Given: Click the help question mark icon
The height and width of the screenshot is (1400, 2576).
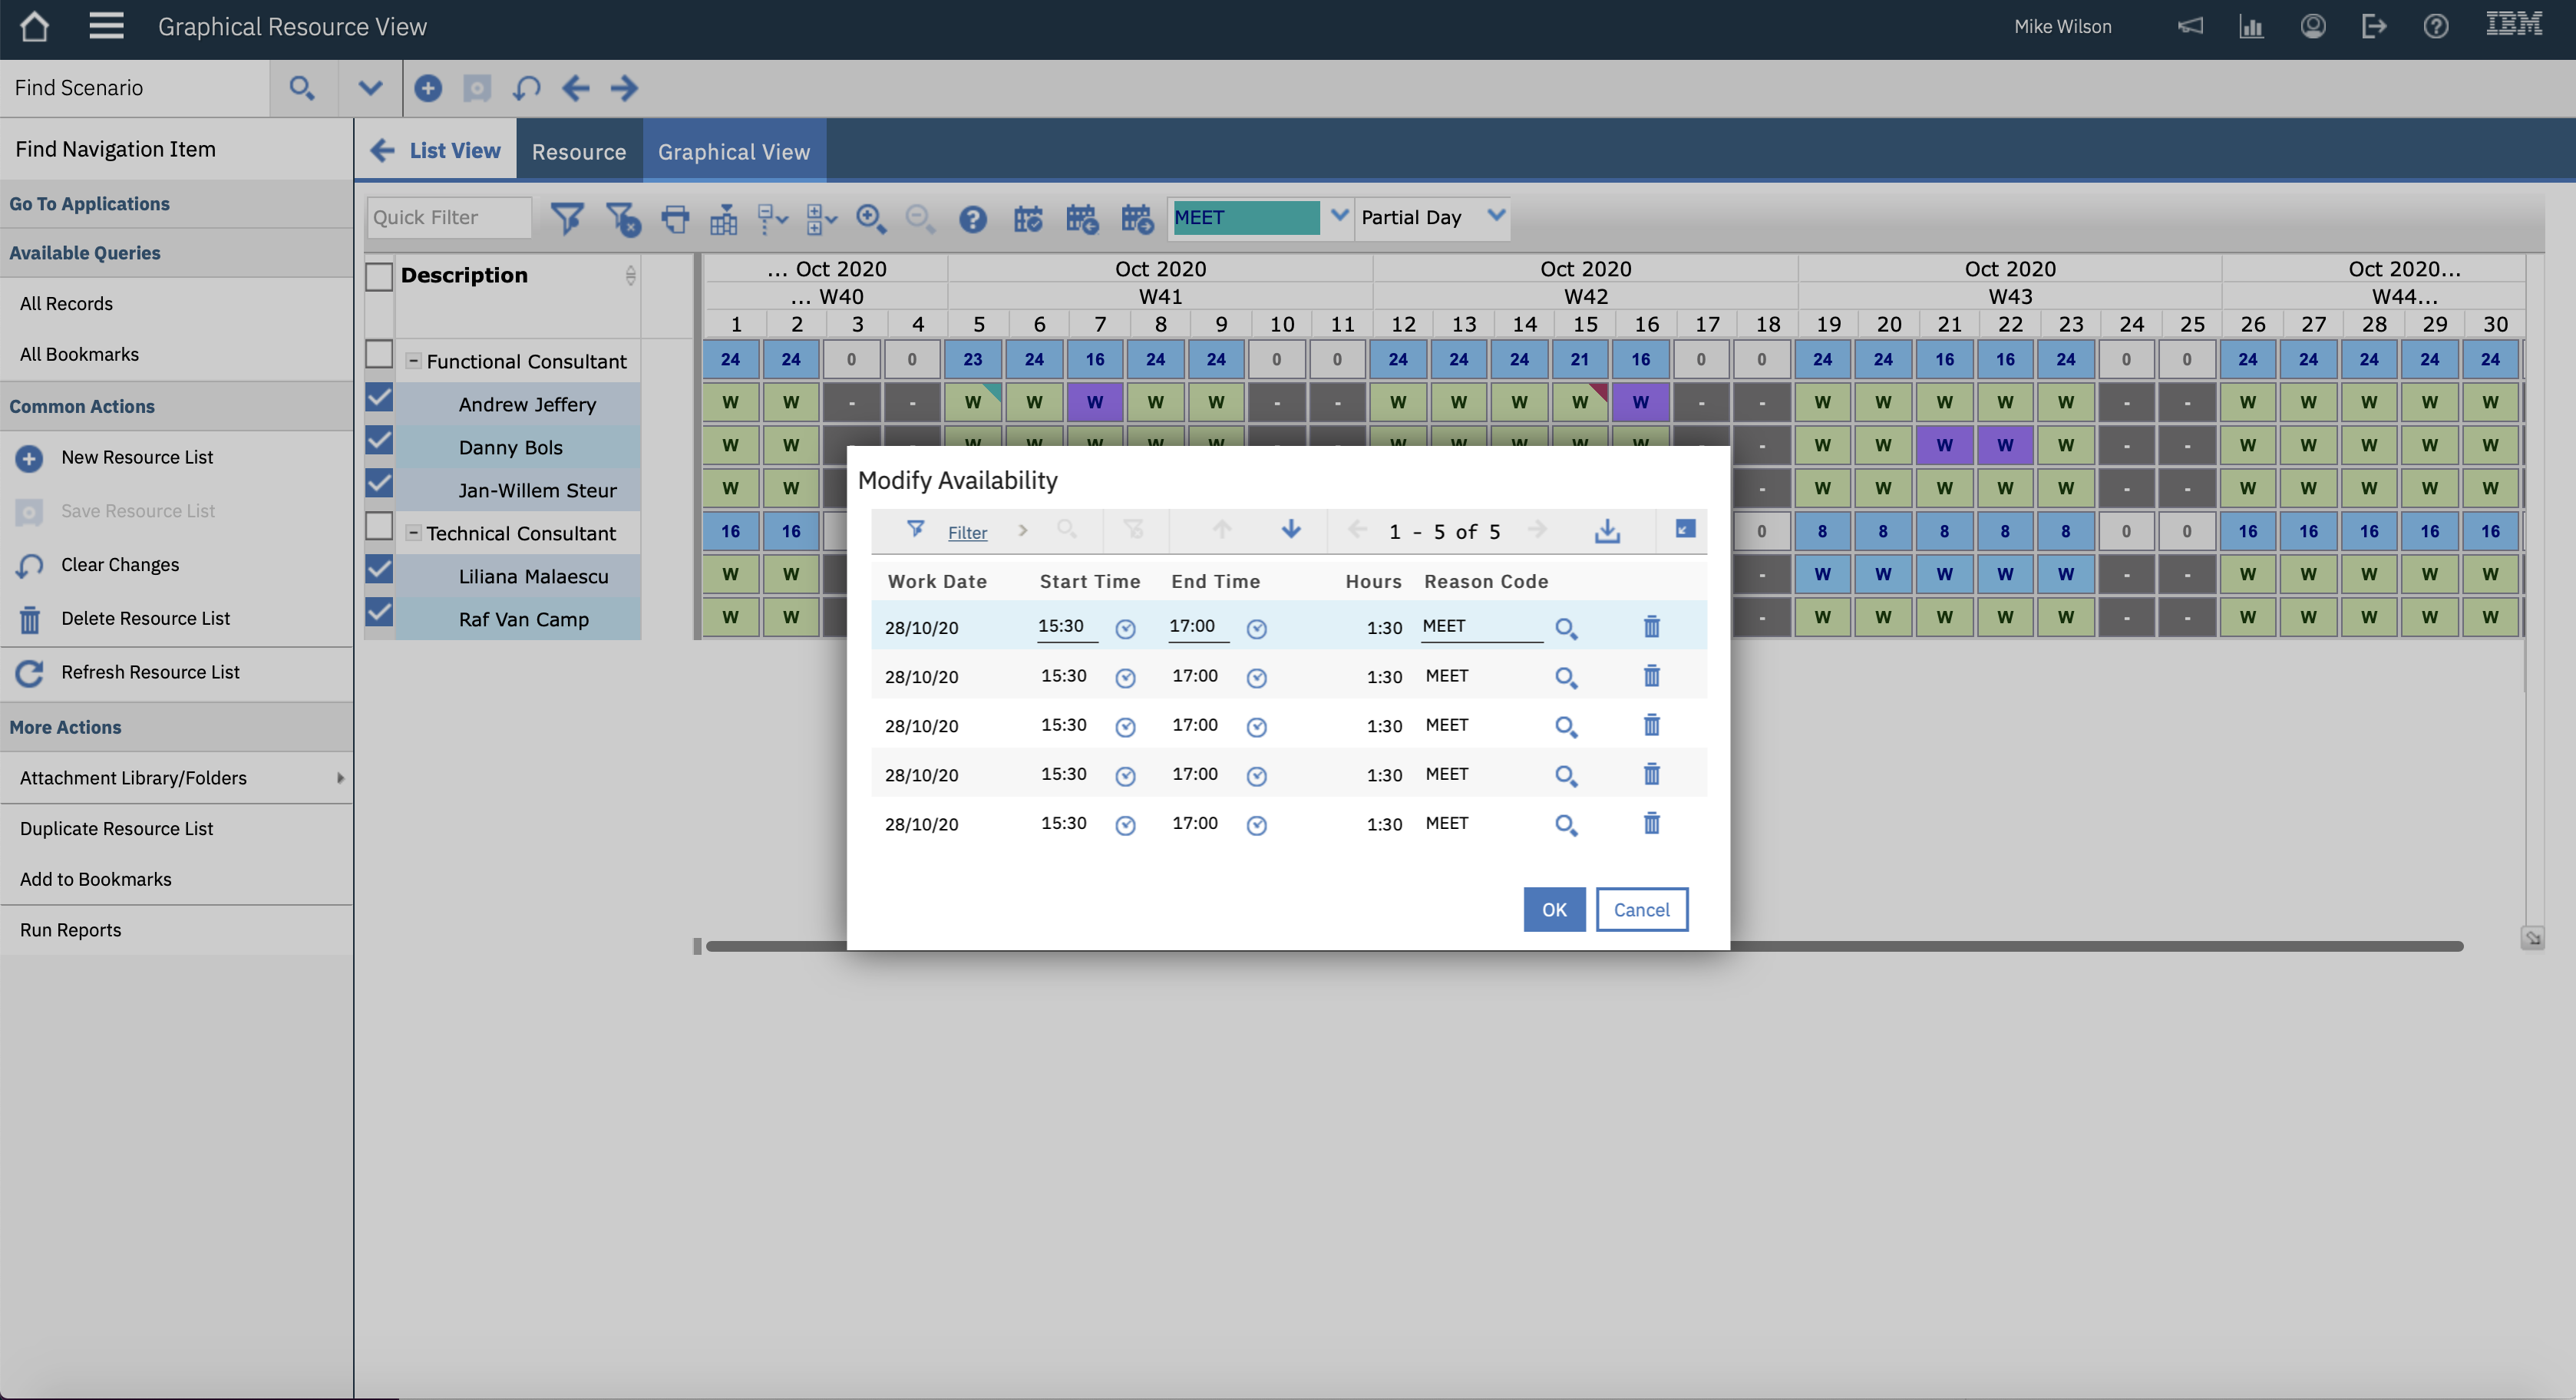Looking at the screenshot, I should (972, 218).
